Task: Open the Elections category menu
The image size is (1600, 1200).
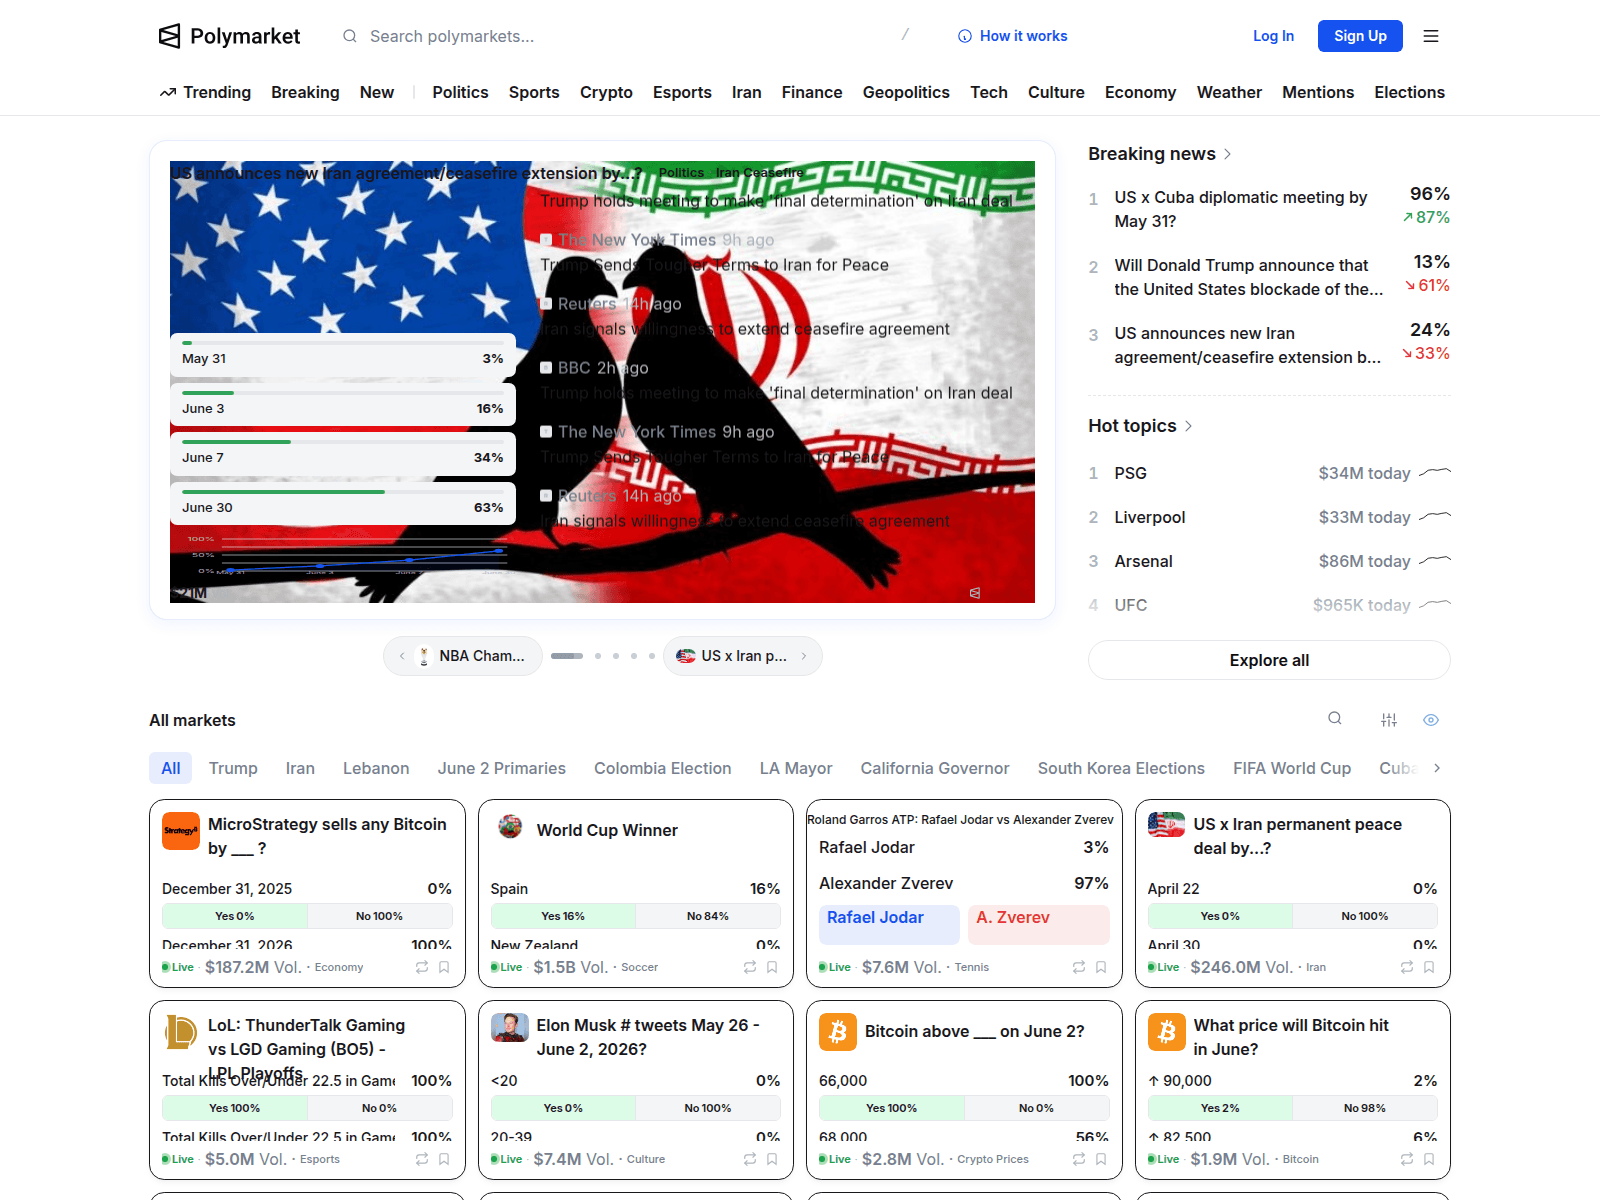Action: tap(1409, 92)
